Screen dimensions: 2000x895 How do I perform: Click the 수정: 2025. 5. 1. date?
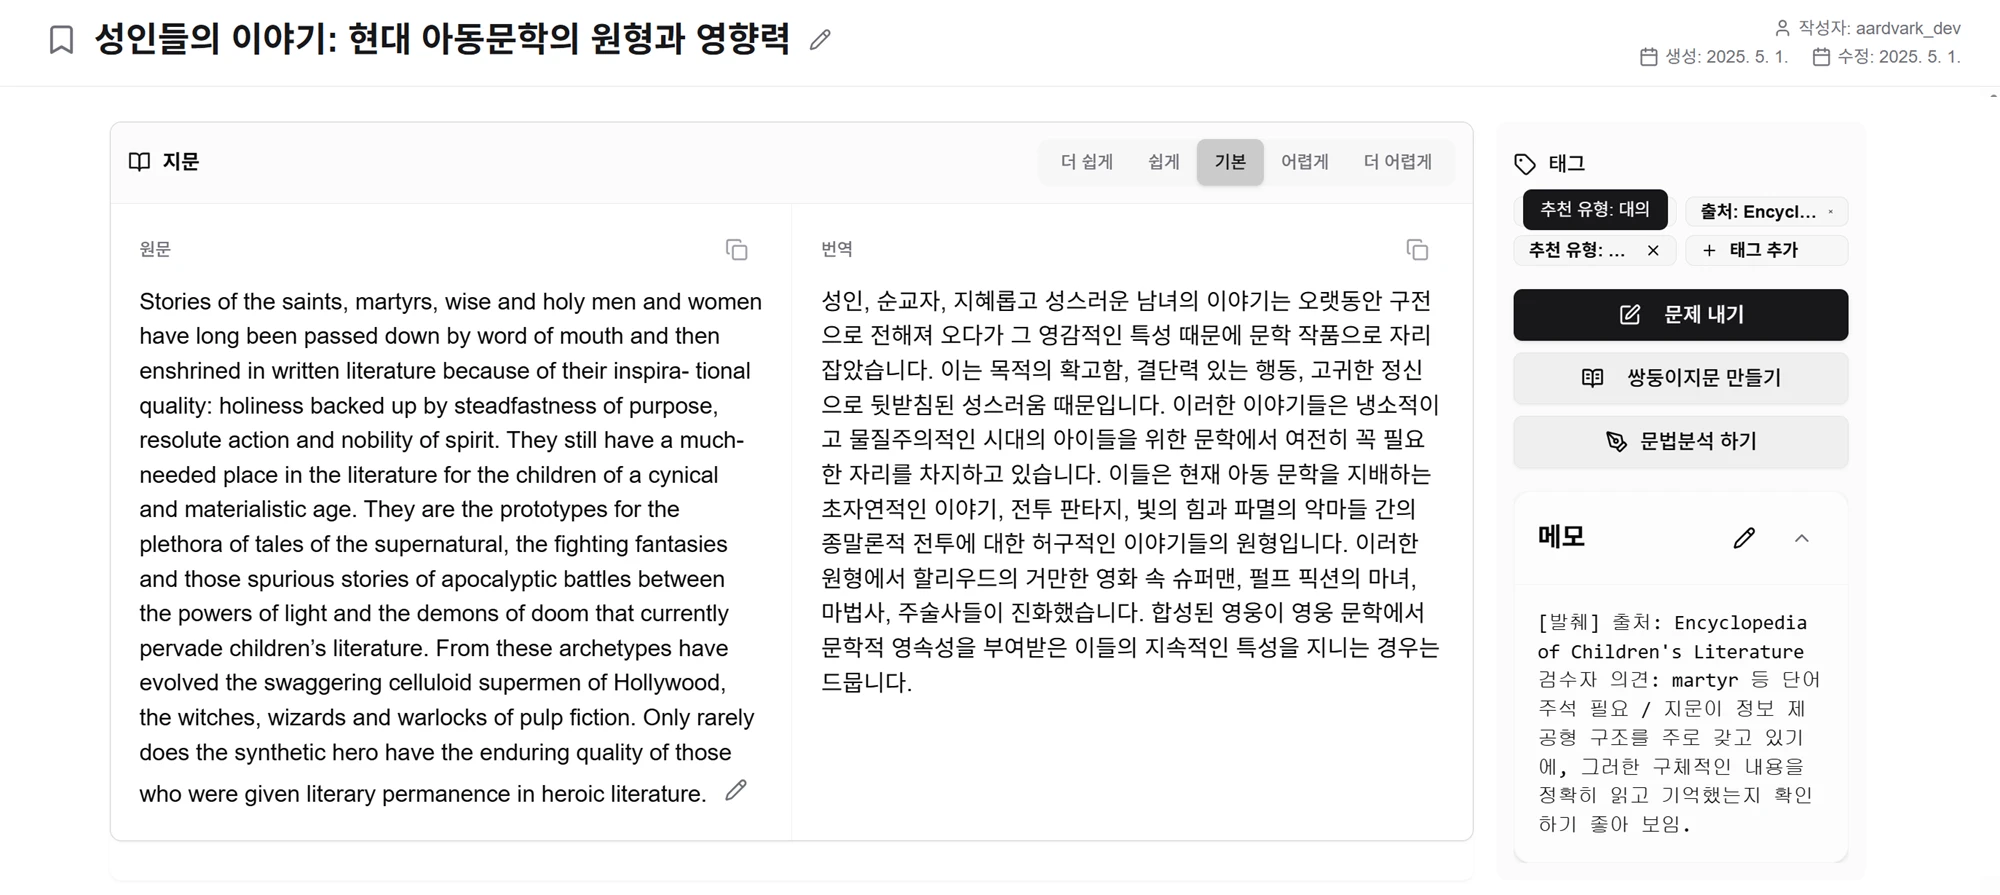coord(1899,57)
